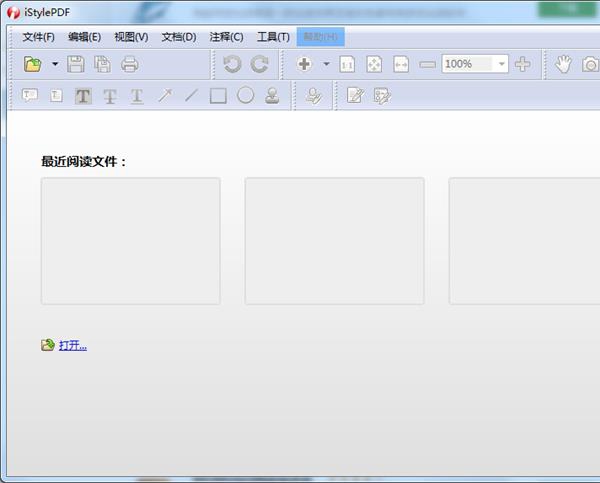This screenshot has height=483, width=600.
Task: Click the zoom in plus button
Action: pyautogui.click(x=522, y=64)
